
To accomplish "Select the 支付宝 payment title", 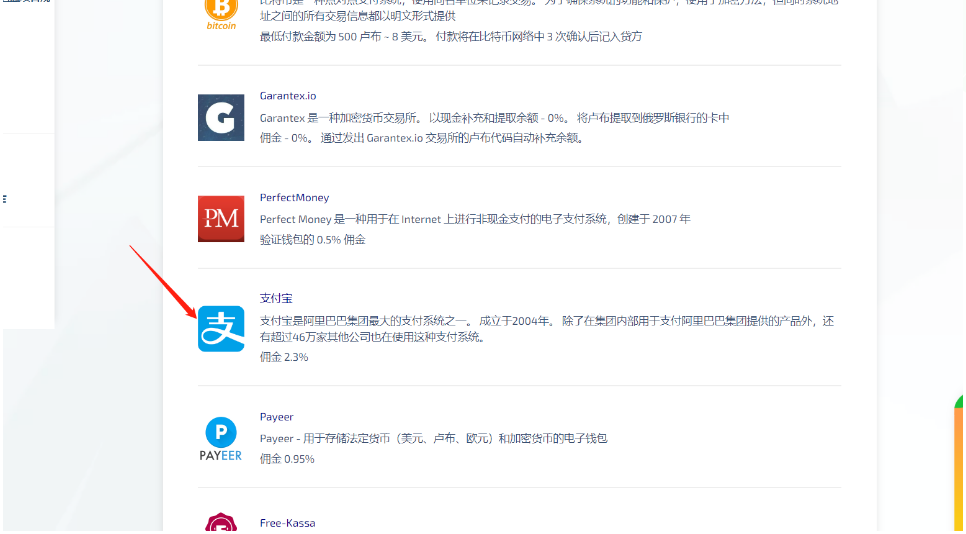I will coord(276,298).
